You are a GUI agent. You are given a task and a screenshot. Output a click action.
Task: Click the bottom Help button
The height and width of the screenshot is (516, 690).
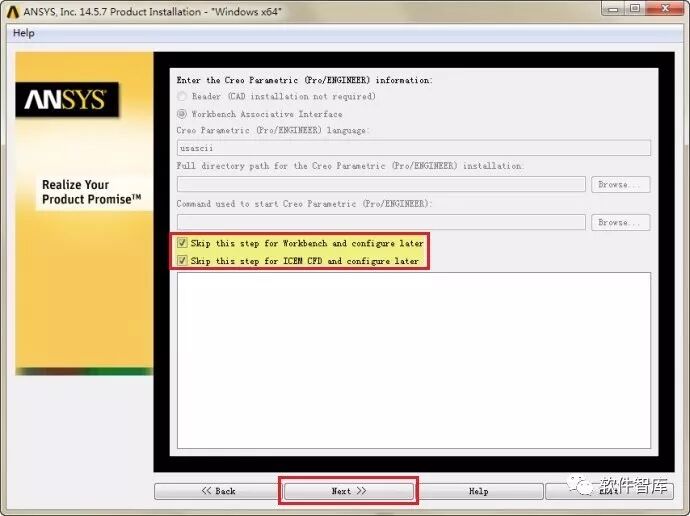pos(478,491)
